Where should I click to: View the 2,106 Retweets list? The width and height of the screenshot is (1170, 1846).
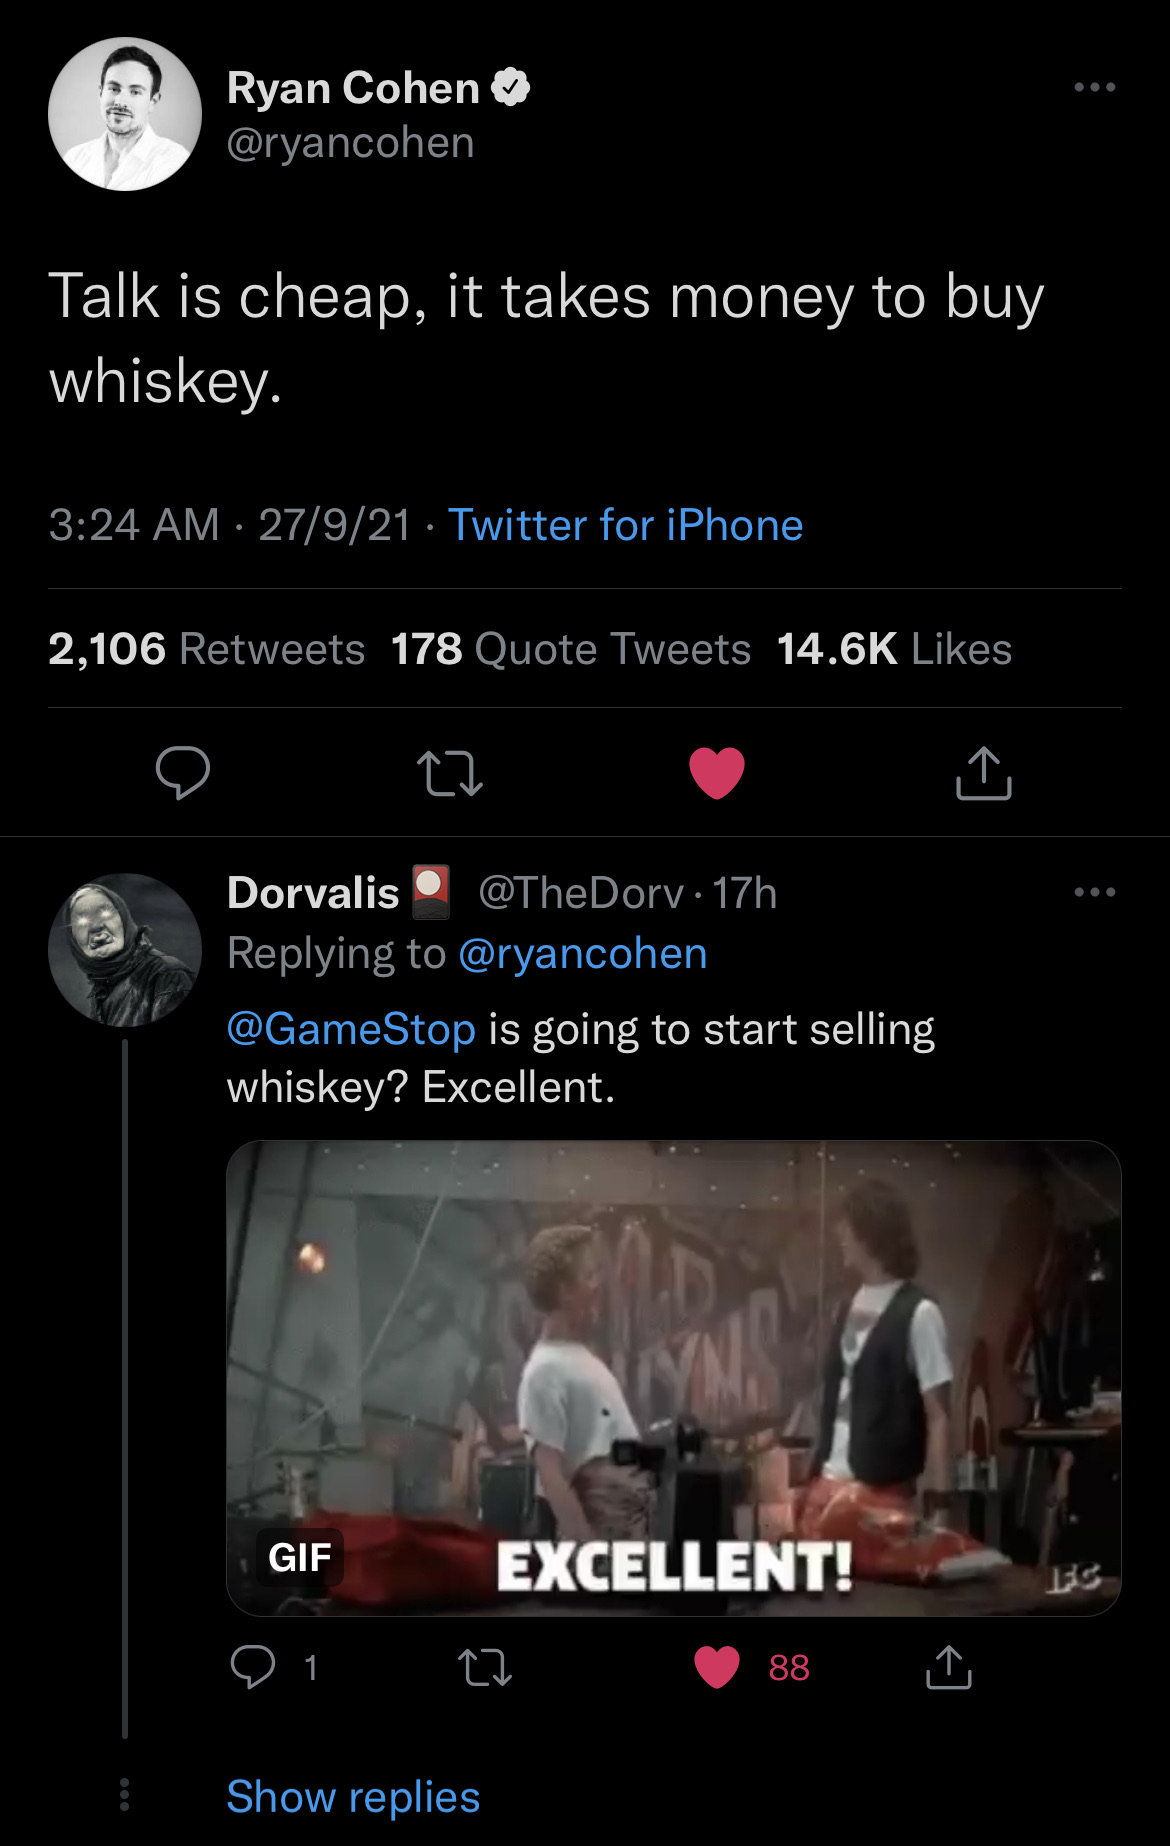pos(207,649)
